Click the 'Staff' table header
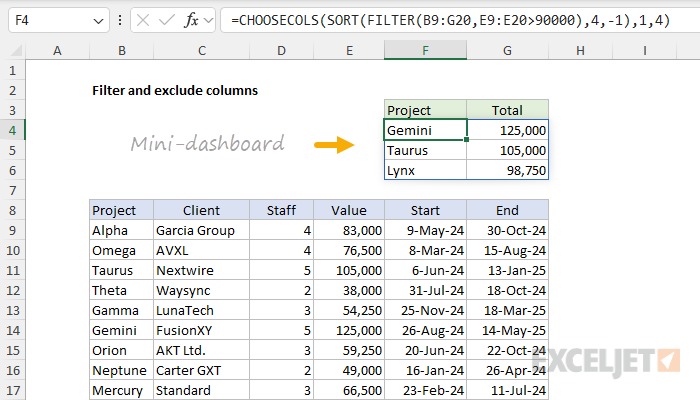This screenshot has height=400, width=700. [x=281, y=210]
